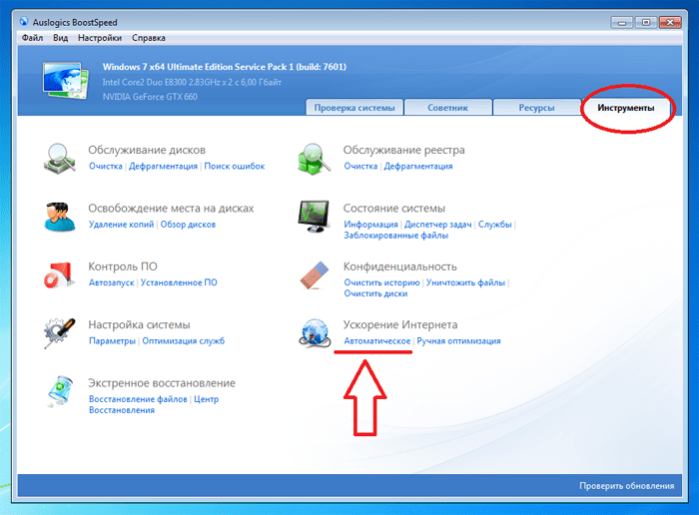Click the Ускорение Интернета heading
Image resolution: width=699 pixels, height=515 pixels.
click(x=400, y=325)
